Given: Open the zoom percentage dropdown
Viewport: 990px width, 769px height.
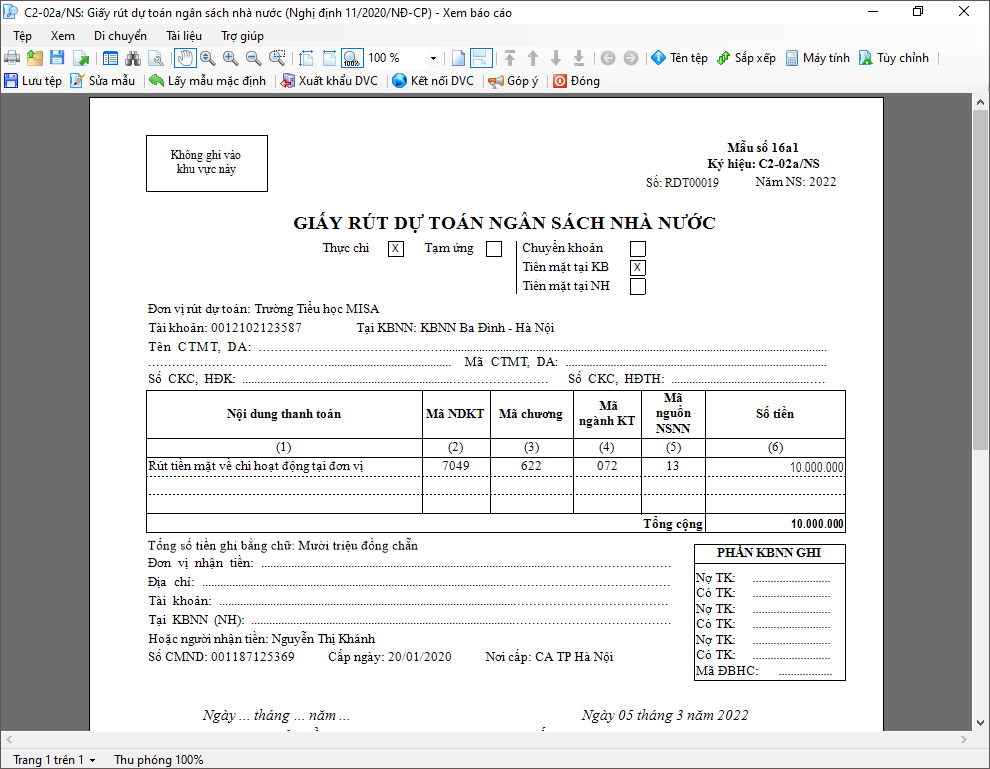Looking at the screenshot, I should point(433,59).
